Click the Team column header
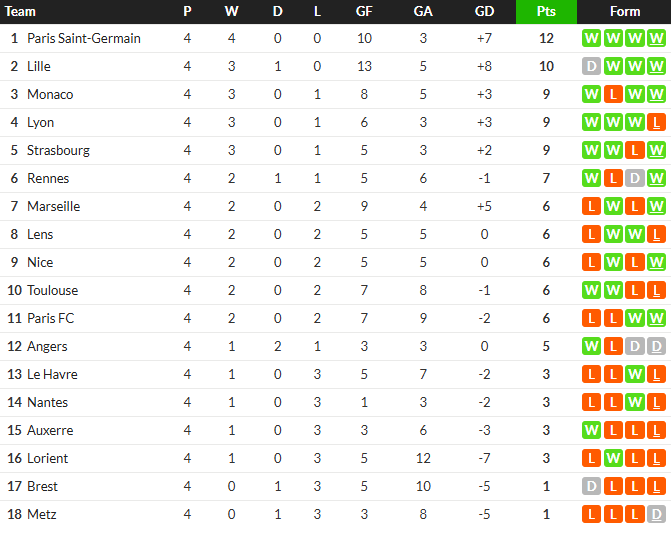The image size is (671, 534). (20, 12)
